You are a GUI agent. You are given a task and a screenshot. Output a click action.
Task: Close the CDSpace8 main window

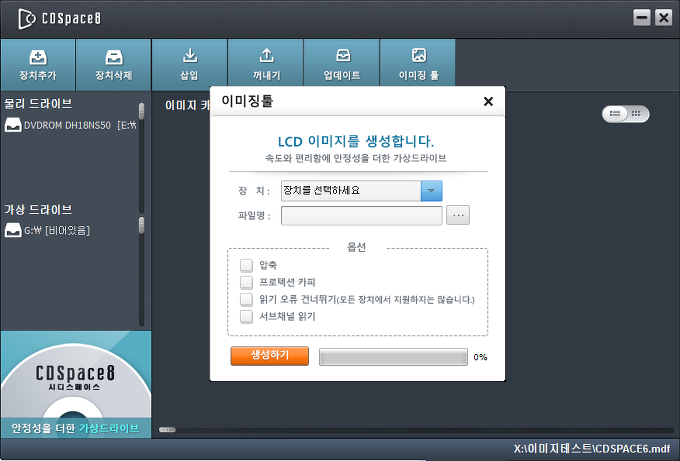(664, 18)
